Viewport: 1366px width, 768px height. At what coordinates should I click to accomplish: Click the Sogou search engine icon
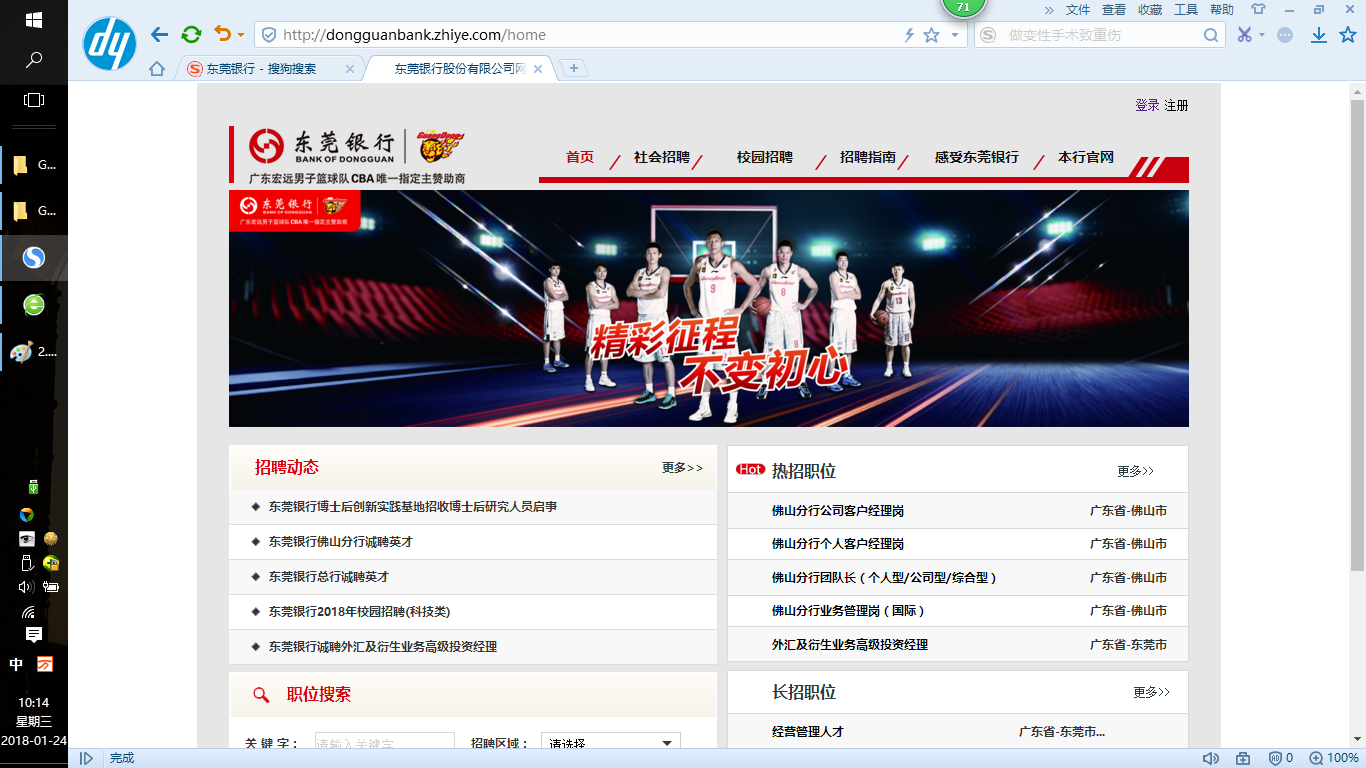click(x=988, y=35)
